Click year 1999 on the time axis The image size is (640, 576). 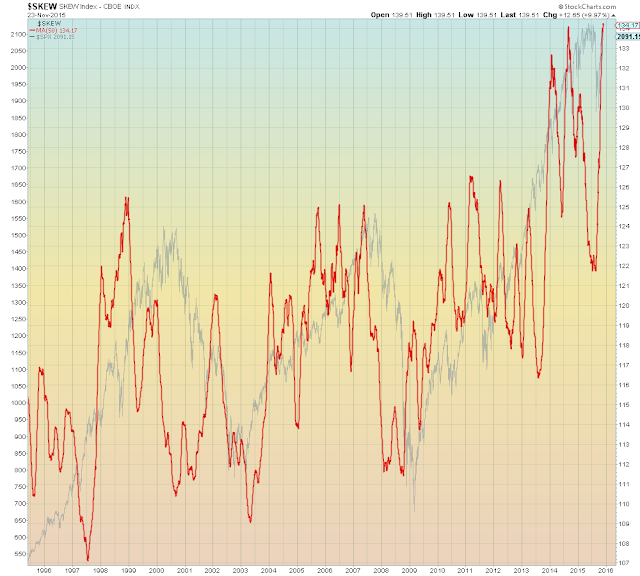tap(129, 571)
